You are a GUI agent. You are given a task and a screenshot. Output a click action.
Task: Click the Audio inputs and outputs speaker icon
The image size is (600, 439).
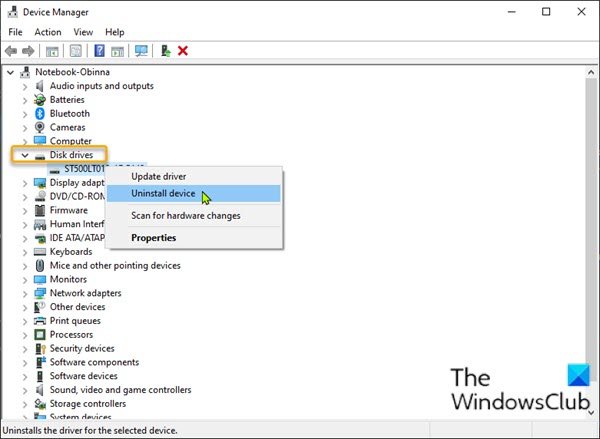40,86
